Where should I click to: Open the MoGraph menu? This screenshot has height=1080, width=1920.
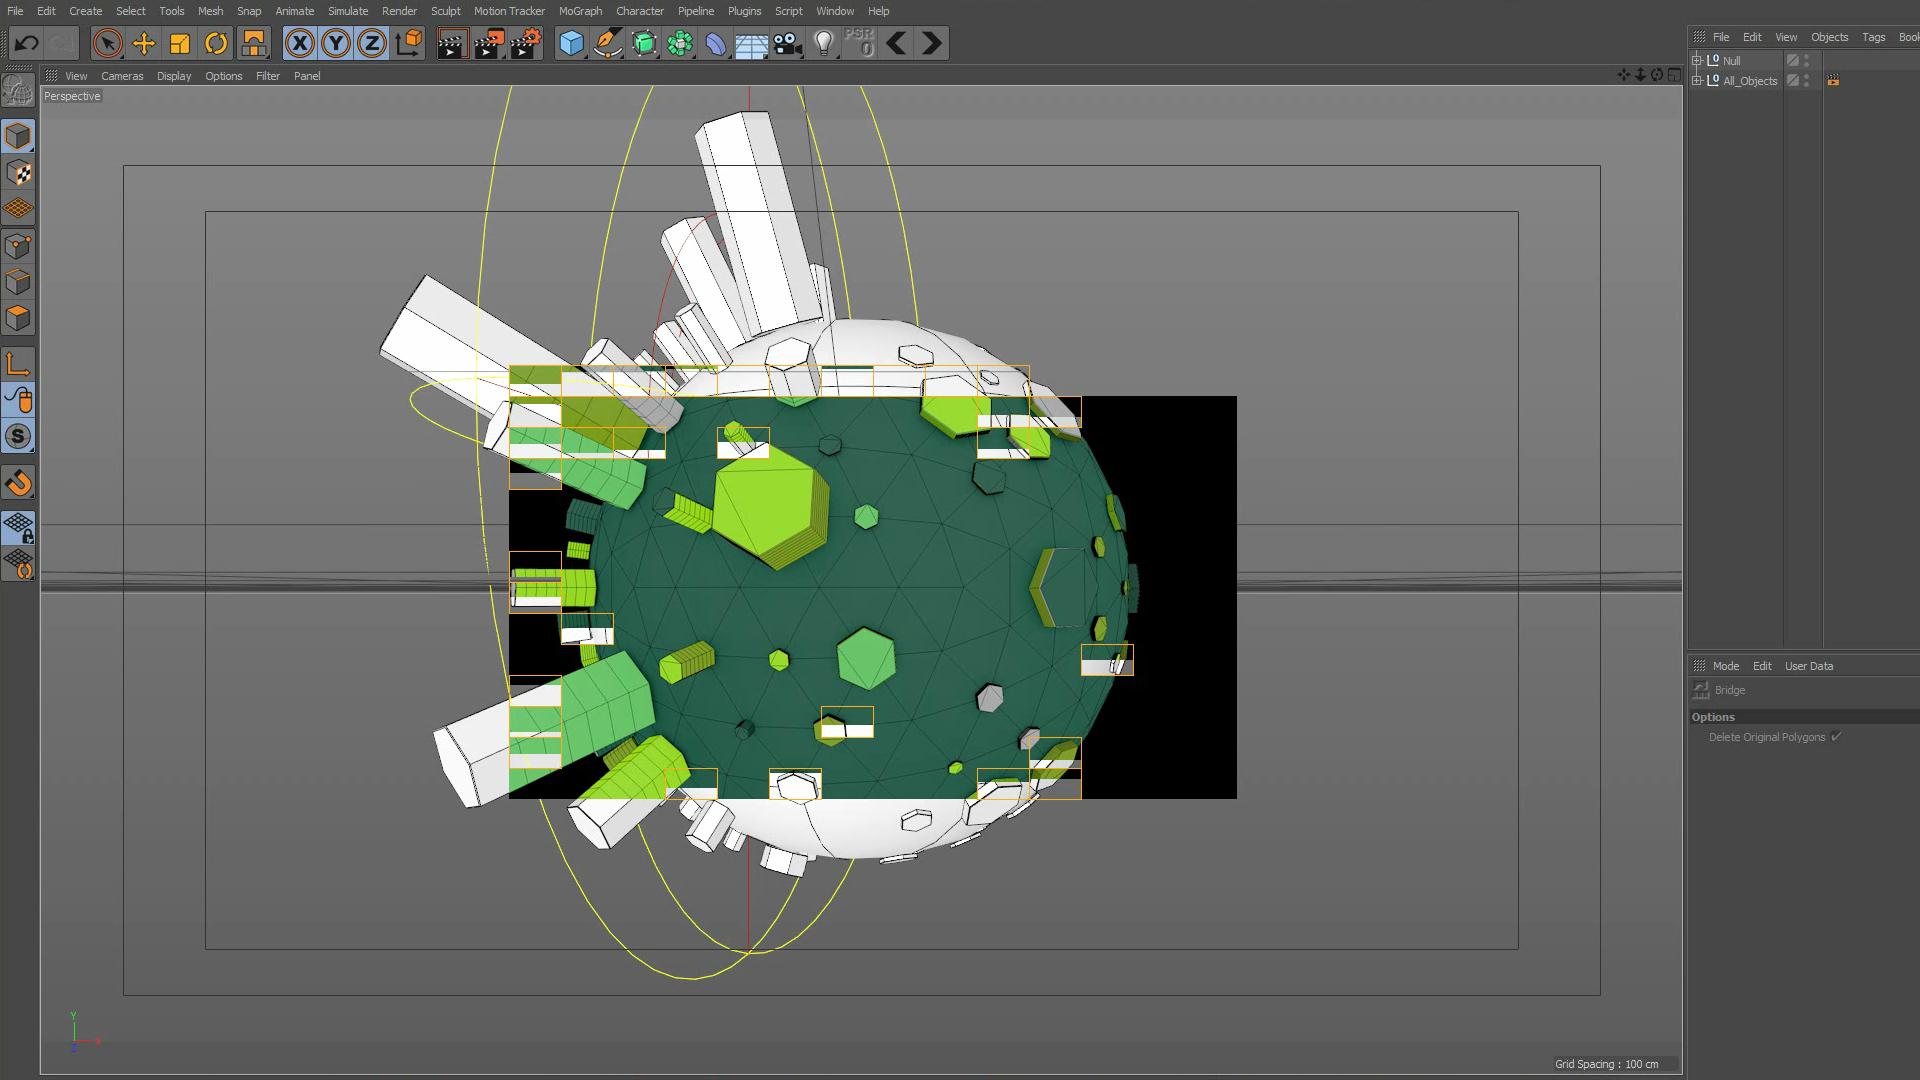(580, 11)
